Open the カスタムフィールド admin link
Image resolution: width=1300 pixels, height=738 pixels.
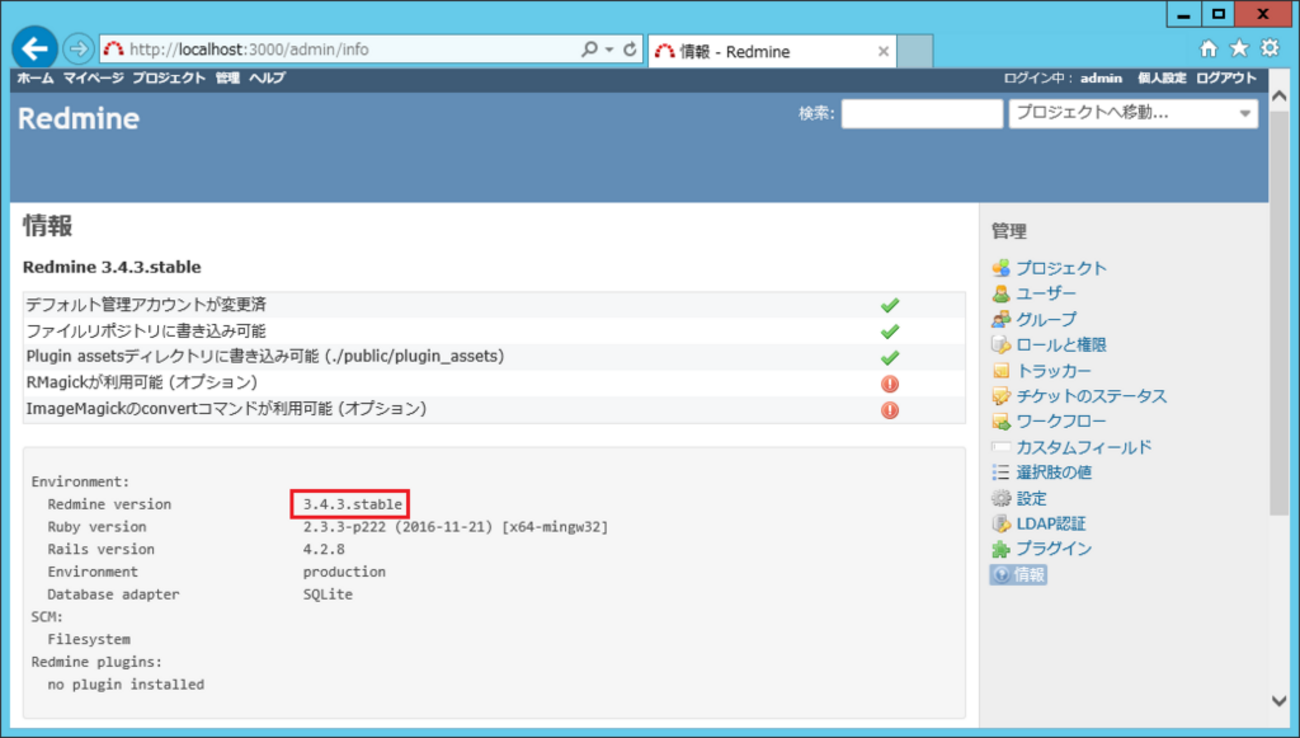pyautogui.click(x=1084, y=447)
